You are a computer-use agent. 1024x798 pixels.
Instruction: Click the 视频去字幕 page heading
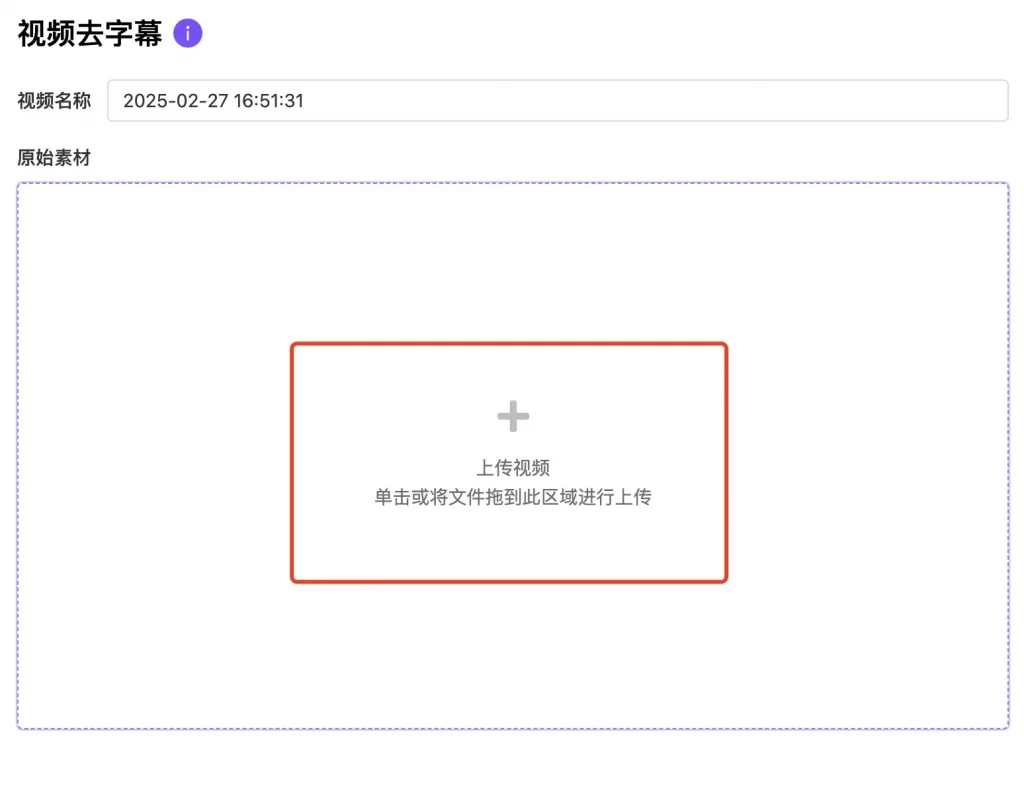(x=89, y=33)
